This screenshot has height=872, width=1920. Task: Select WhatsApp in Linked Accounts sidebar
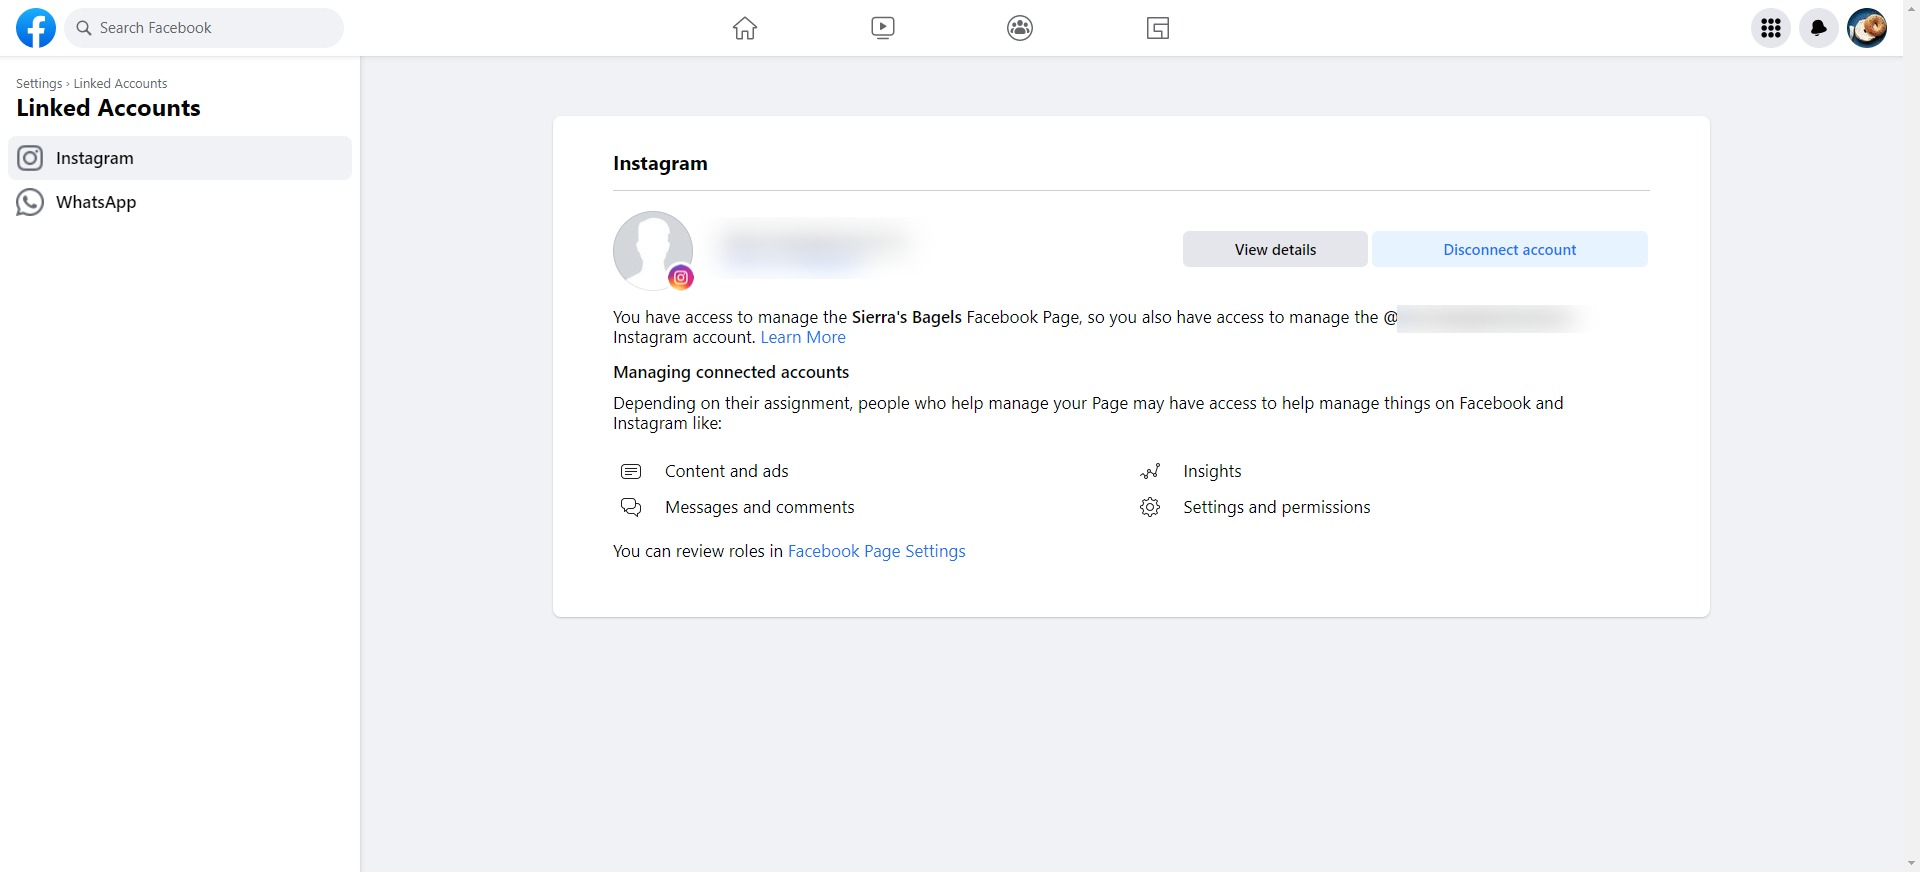pos(96,202)
